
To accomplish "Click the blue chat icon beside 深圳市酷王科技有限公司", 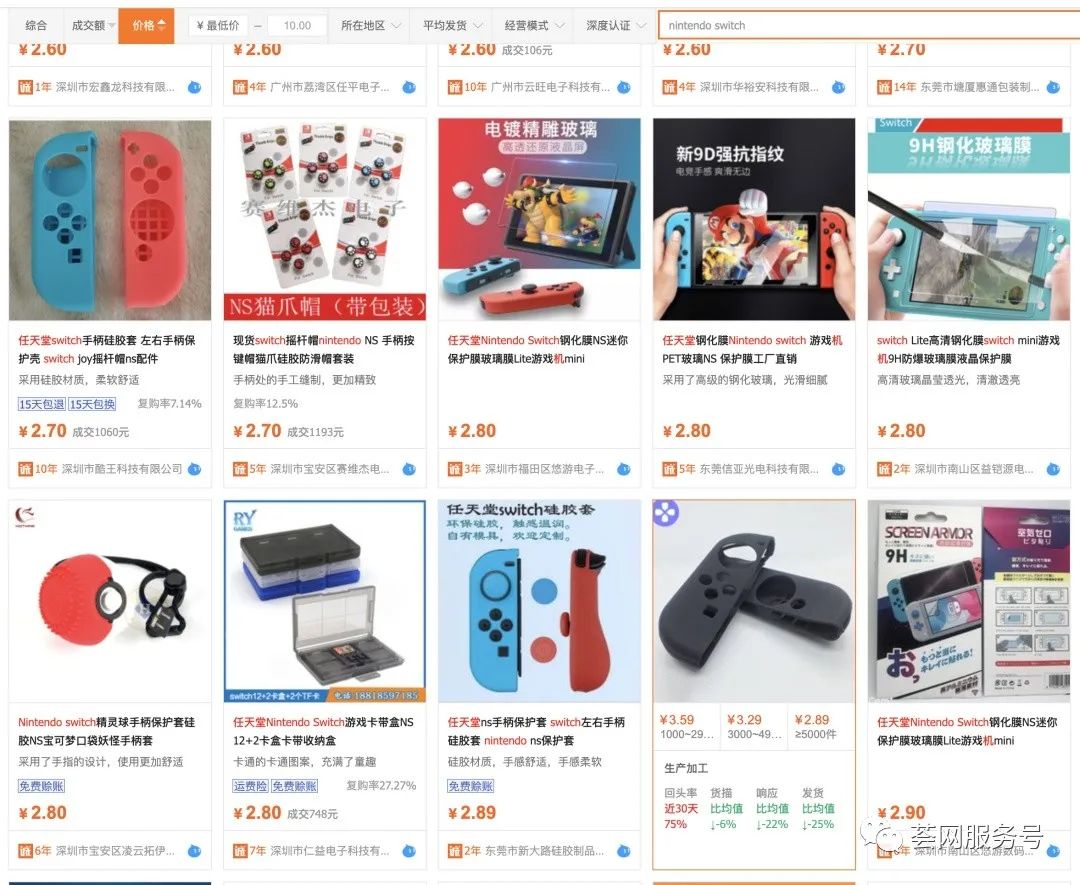I will coord(195,469).
